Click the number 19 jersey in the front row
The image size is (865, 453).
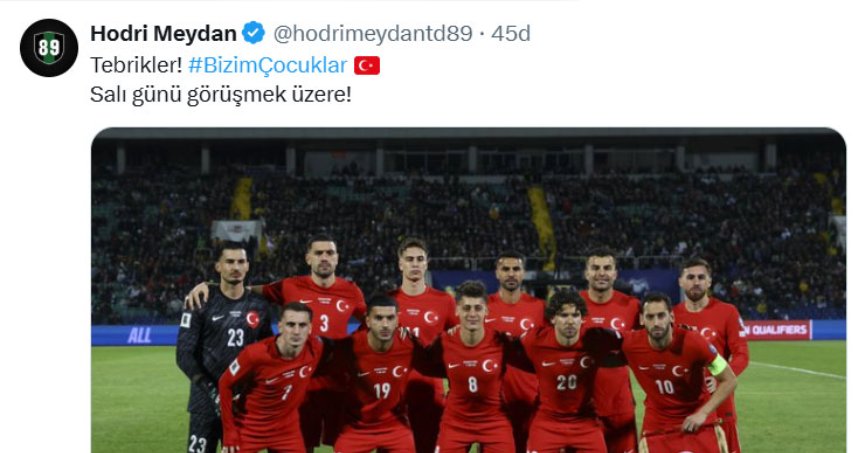pos(382,391)
